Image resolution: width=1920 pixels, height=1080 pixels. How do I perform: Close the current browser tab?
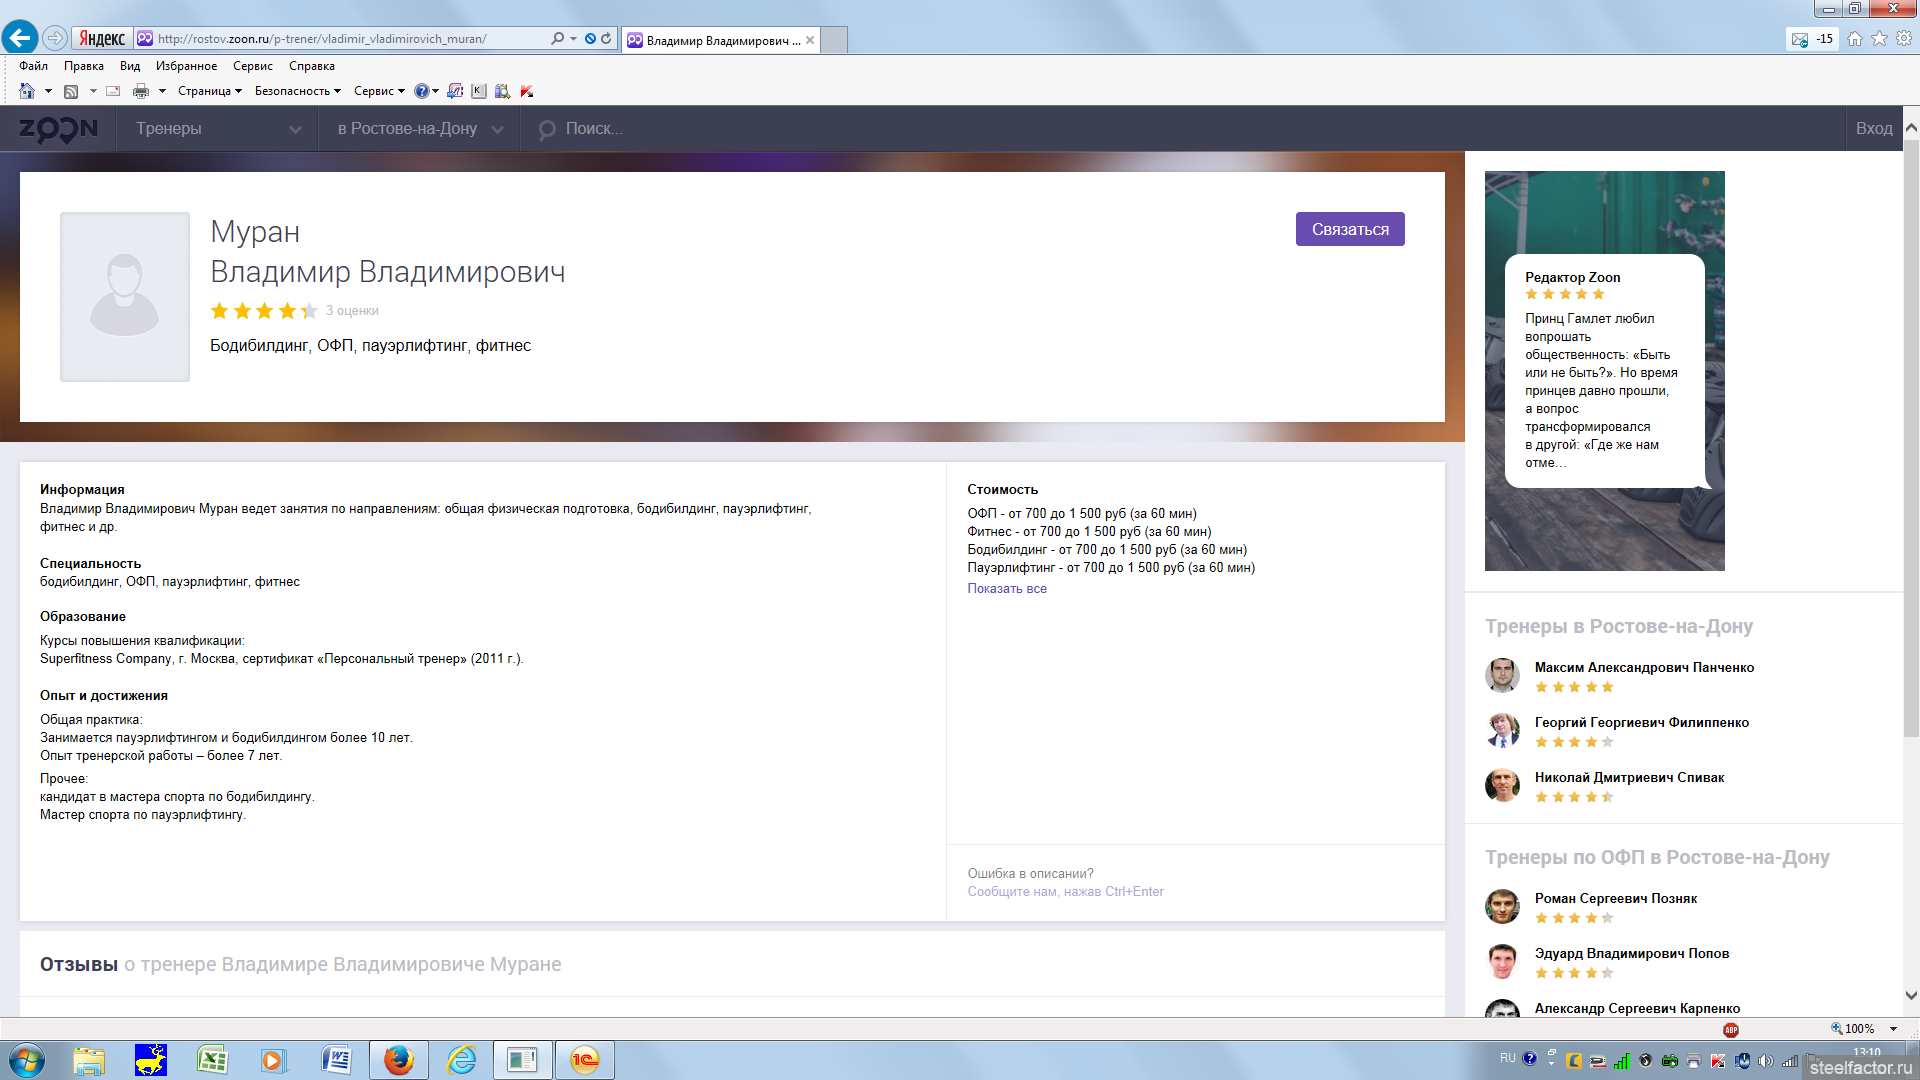click(x=810, y=40)
